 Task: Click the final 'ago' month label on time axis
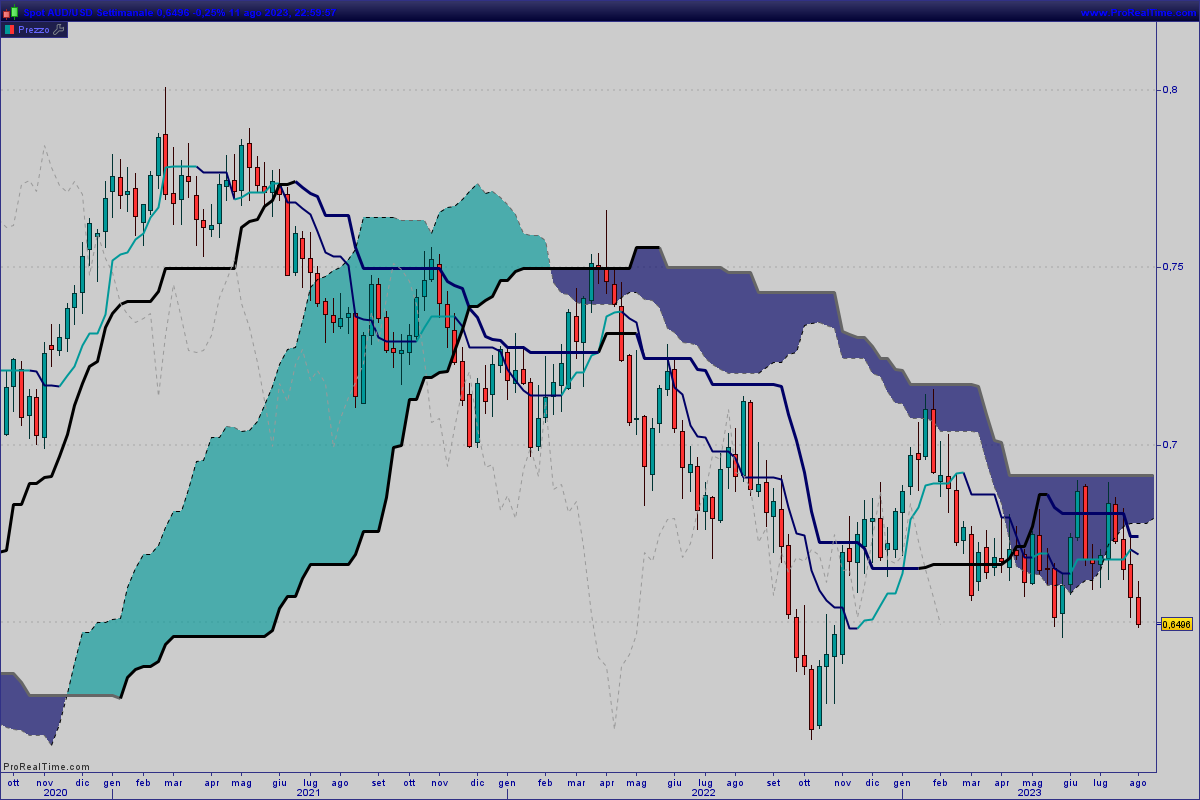point(1138,782)
